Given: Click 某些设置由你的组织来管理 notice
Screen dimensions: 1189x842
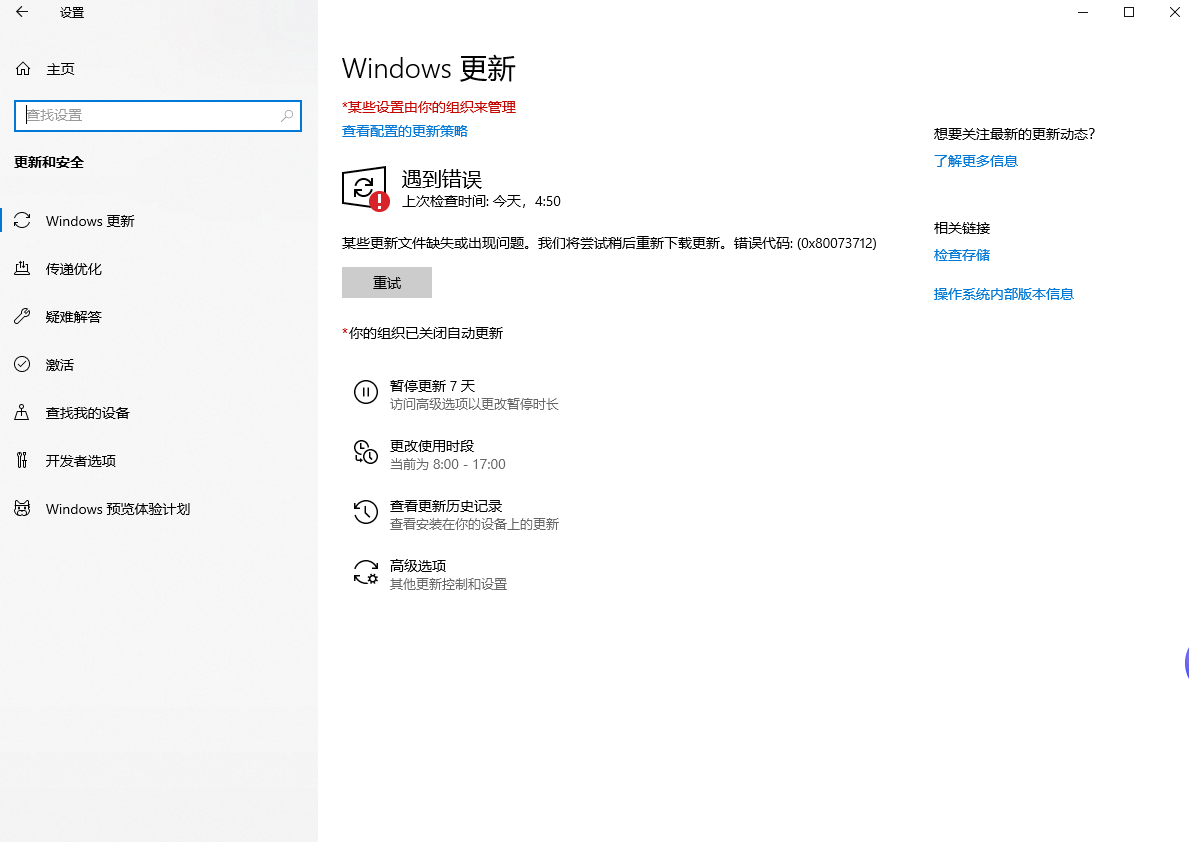Looking at the screenshot, I should (x=429, y=107).
